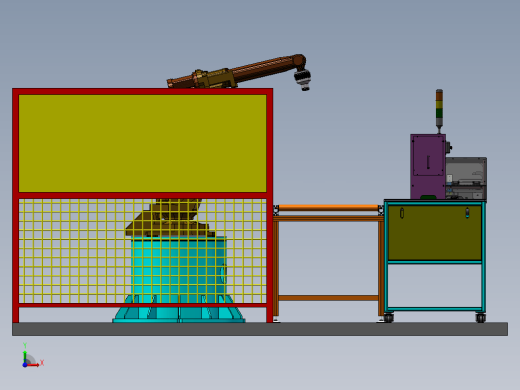This screenshot has height=390, width=520.
Task: Click the right handle on olive panel
Action: pos(467,213)
